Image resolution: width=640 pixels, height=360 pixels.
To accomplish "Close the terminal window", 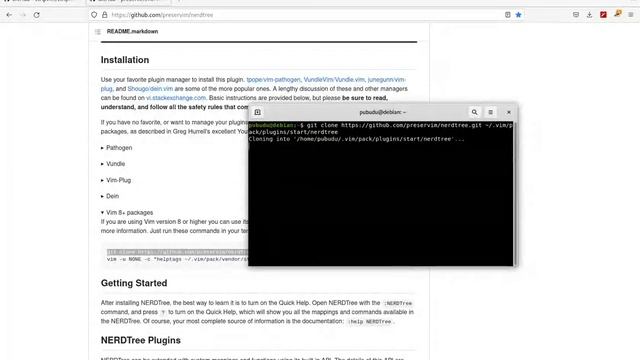I will pos(509,112).
